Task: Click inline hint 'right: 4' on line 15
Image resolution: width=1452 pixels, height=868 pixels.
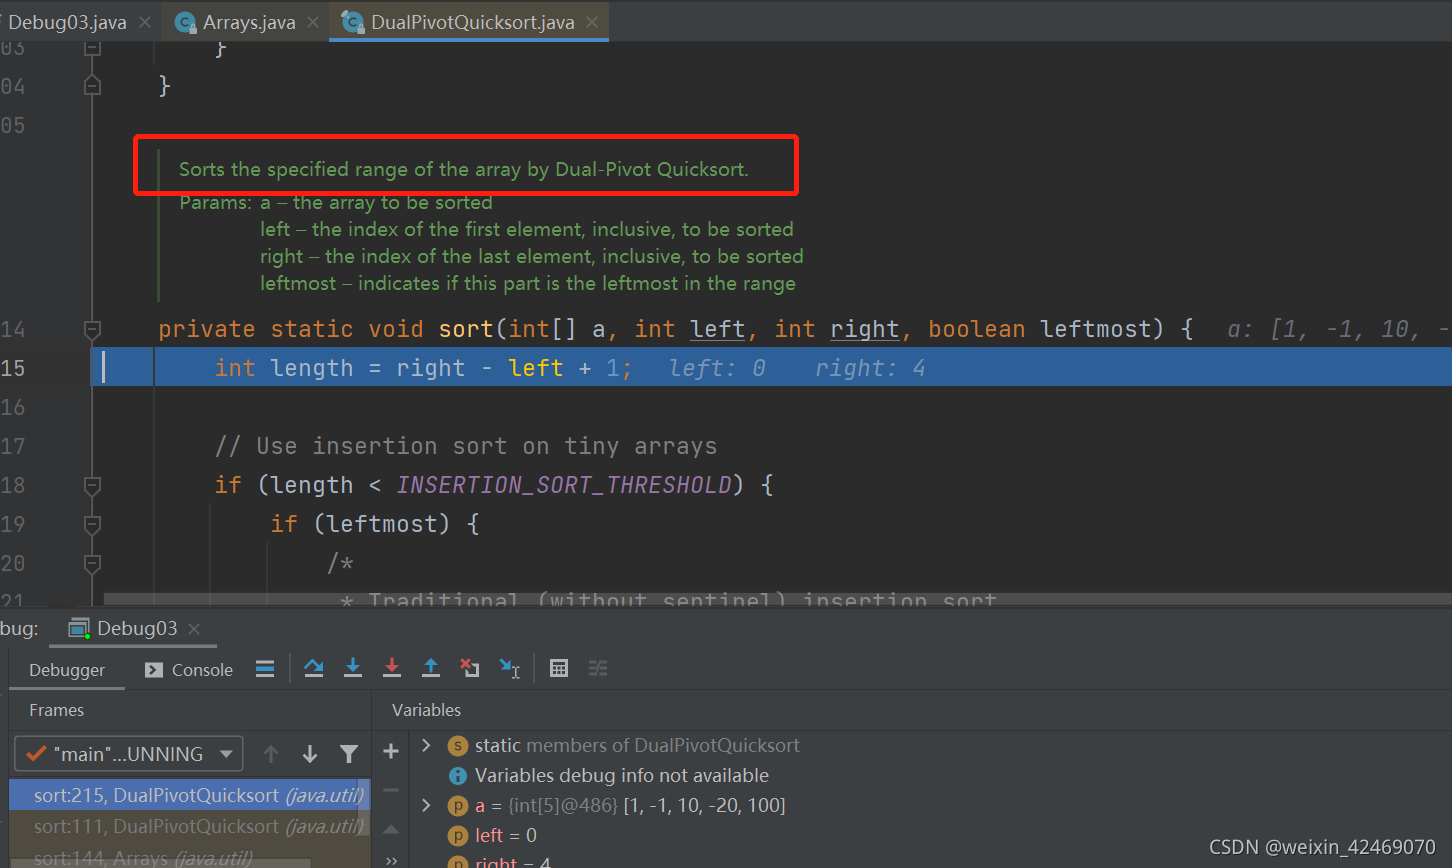Action: [870, 368]
